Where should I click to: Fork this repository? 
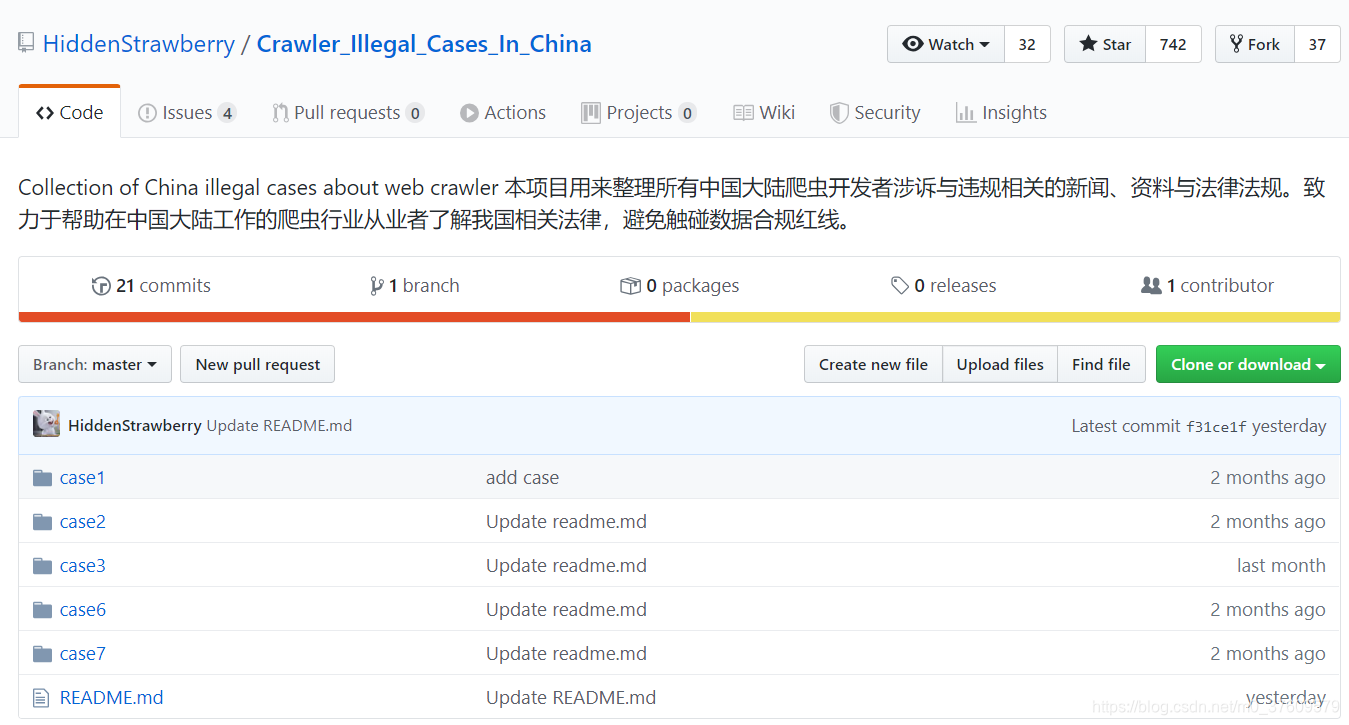[1255, 44]
